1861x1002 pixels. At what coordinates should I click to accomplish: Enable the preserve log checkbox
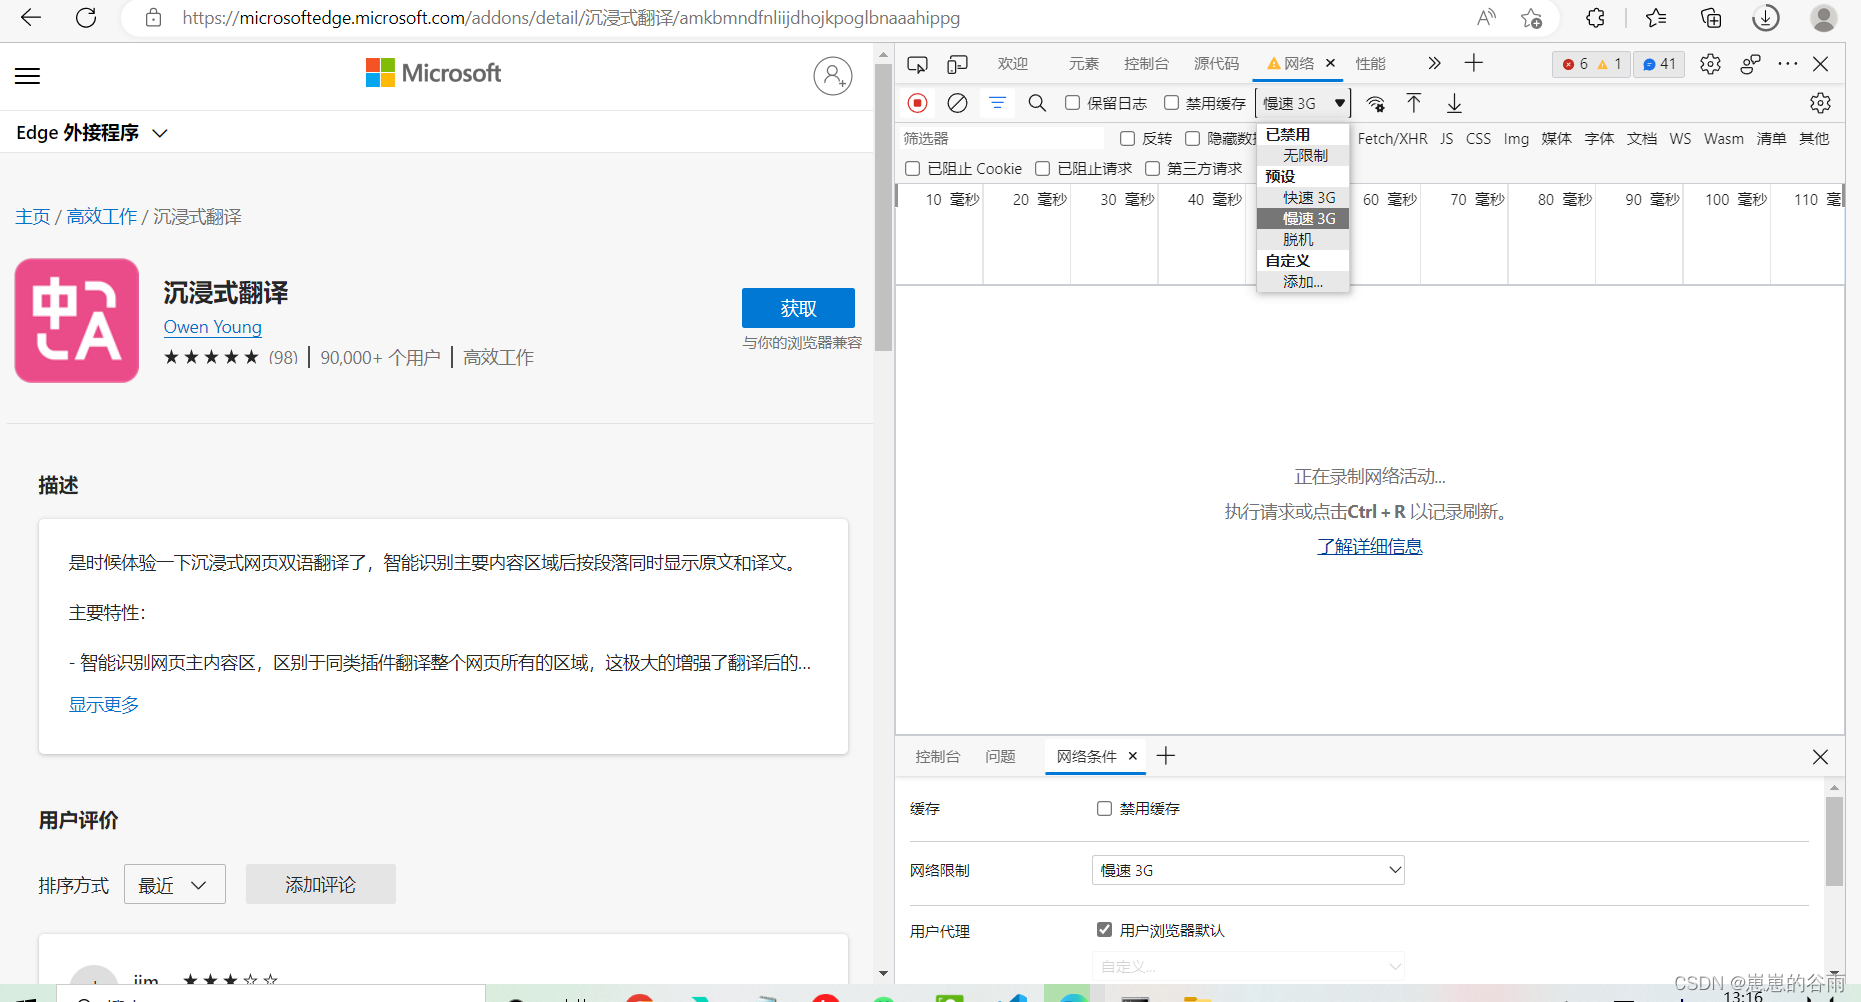pyautogui.click(x=1072, y=103)
